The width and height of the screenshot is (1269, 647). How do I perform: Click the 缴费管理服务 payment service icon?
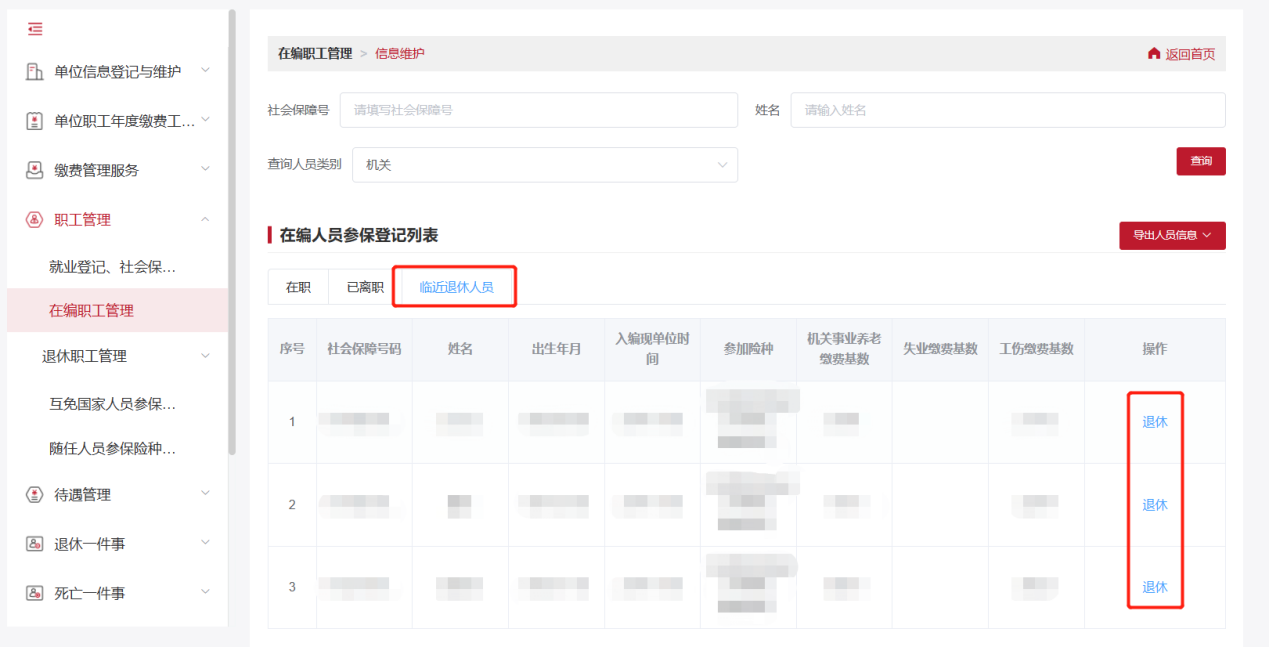[x=35, y=170]
